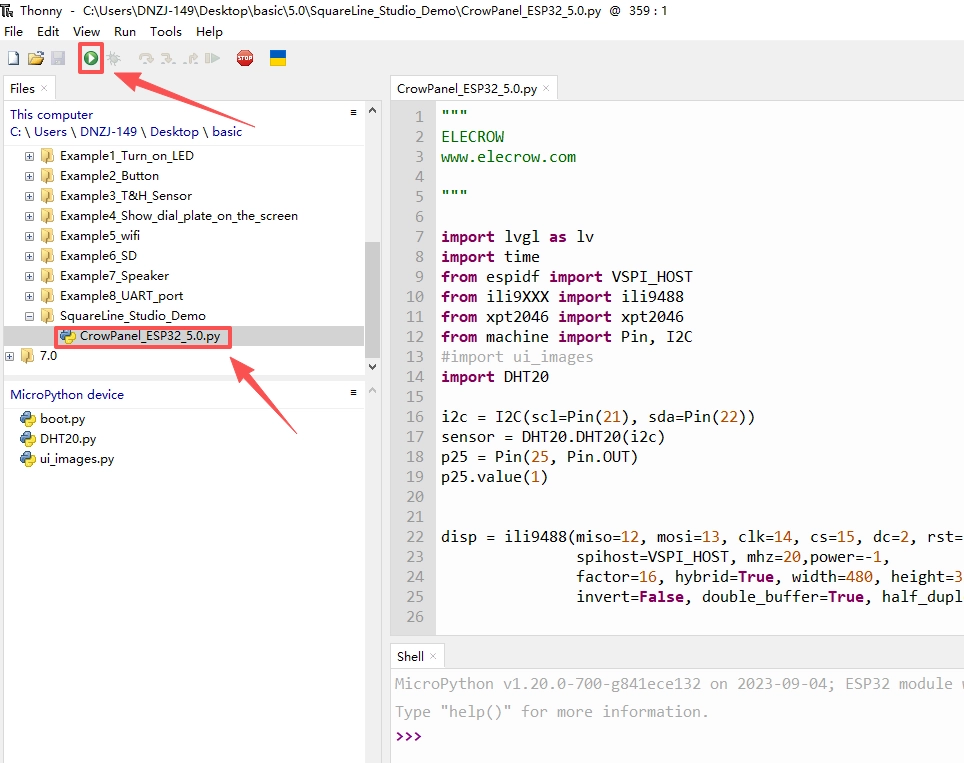Select boot.py on MicroPython device
This screenshot has width=964, height=763.
coord(62,419)
